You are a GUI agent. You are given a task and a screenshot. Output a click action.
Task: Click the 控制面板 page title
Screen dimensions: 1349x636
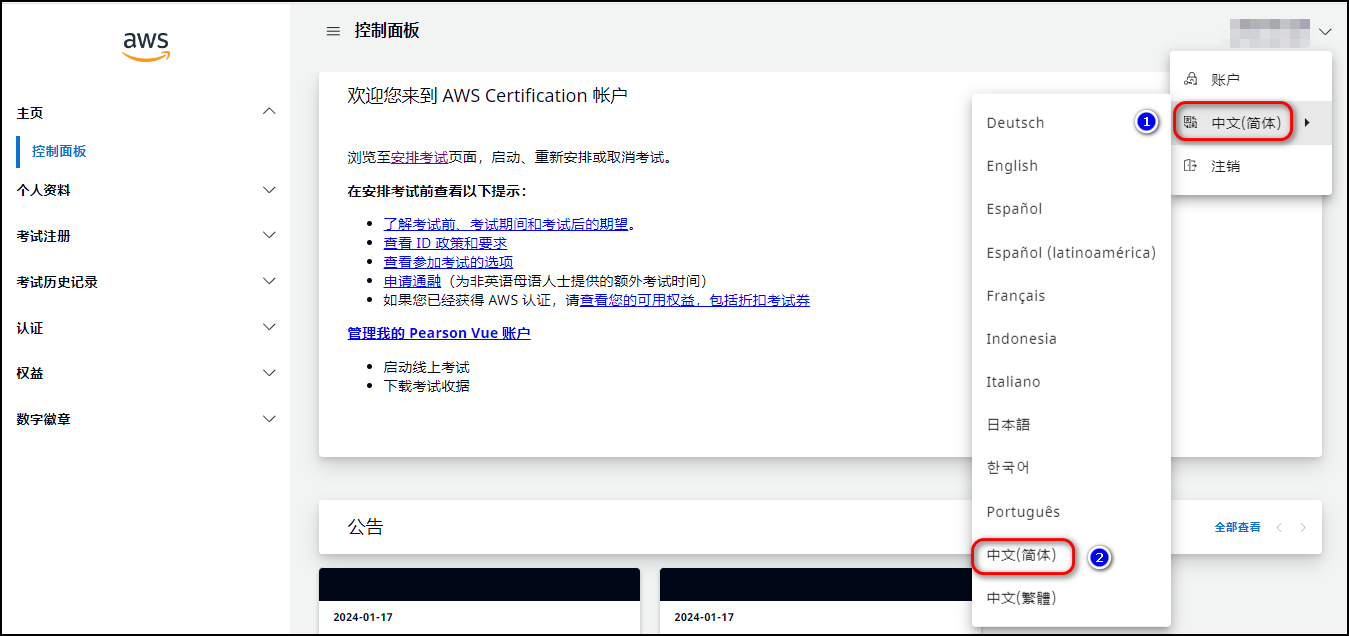coord(387,31)
